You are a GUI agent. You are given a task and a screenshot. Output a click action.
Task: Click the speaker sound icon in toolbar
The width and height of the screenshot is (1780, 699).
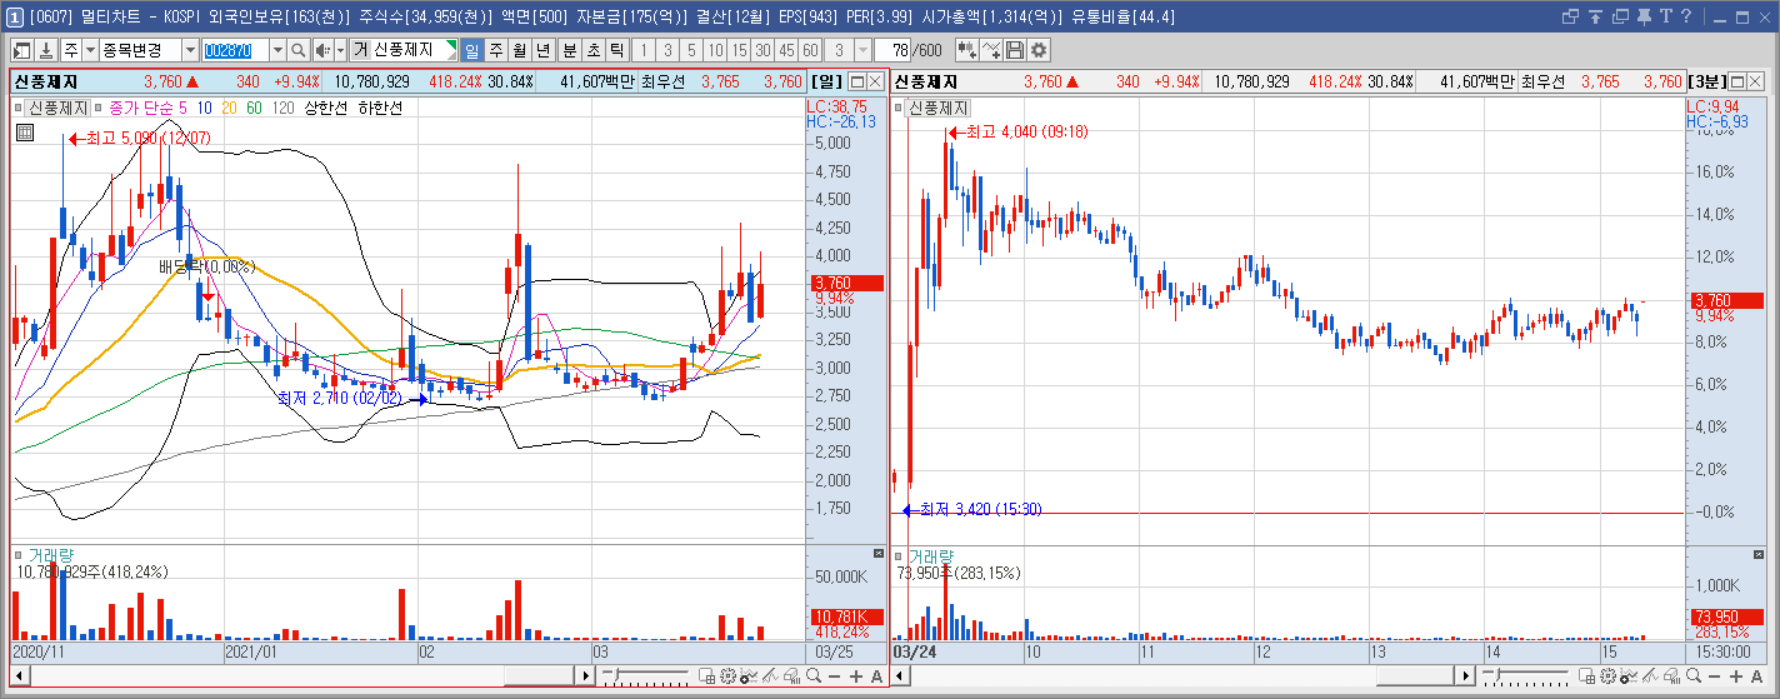point(322,50)
